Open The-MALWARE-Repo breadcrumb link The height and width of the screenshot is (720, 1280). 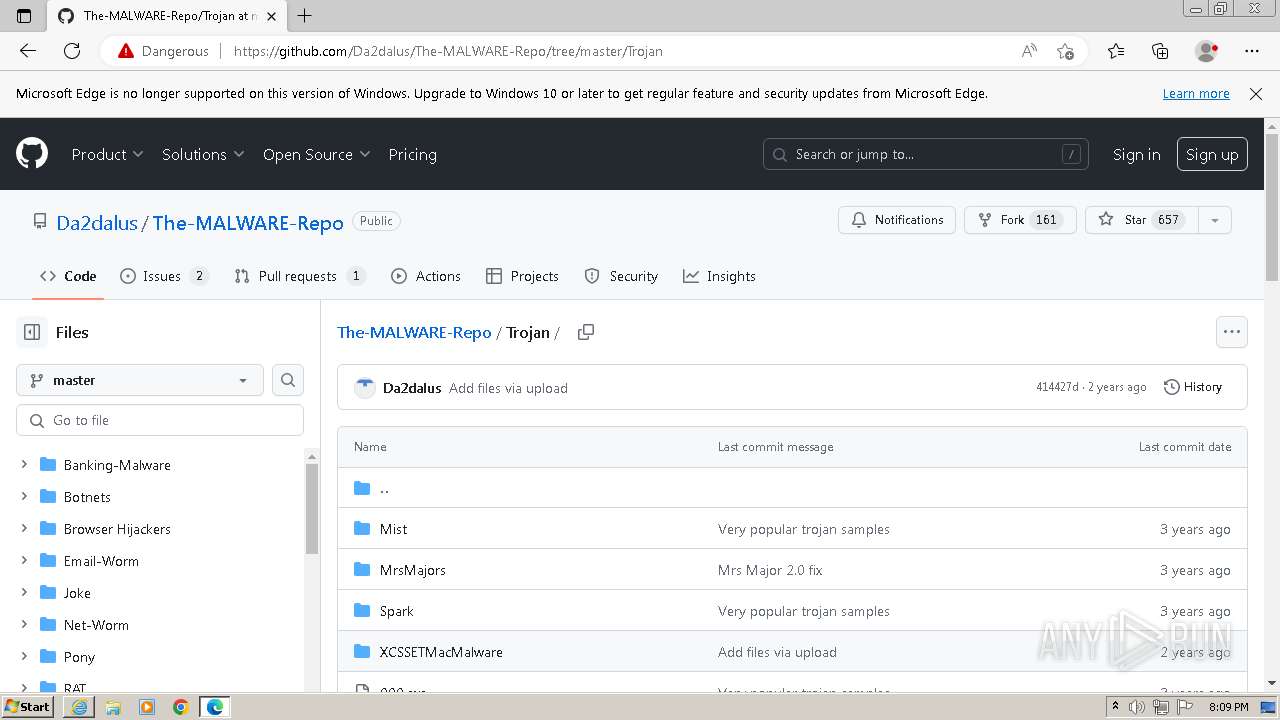[414, 332]
